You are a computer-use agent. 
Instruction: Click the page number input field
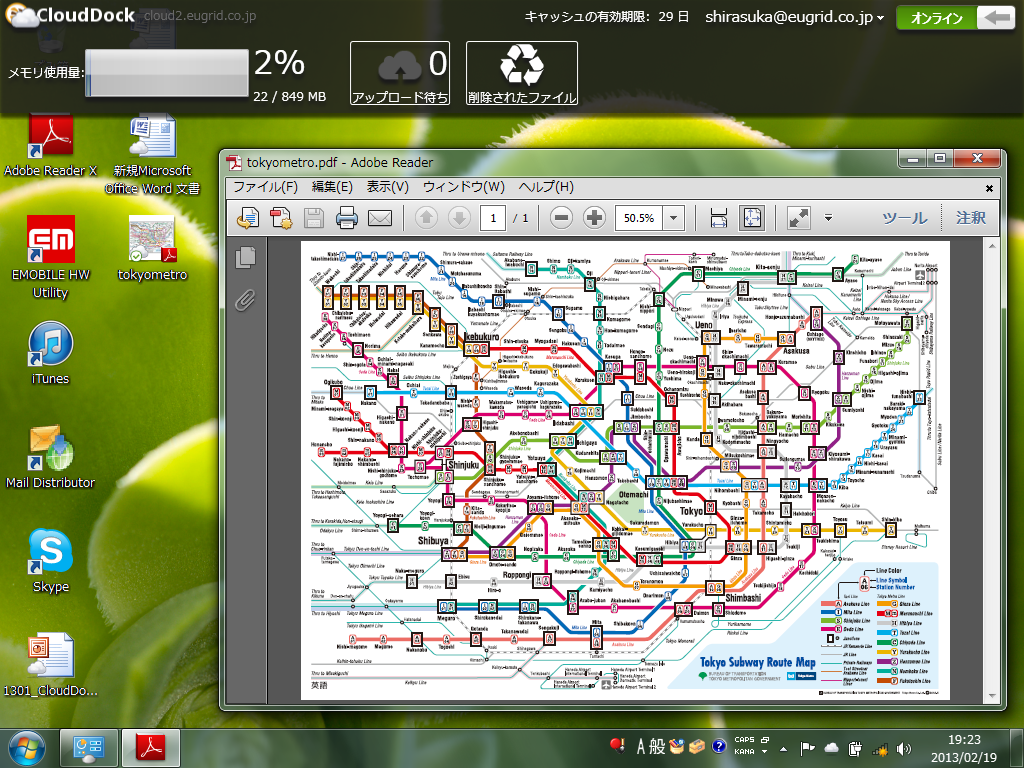tap(493, 218)
